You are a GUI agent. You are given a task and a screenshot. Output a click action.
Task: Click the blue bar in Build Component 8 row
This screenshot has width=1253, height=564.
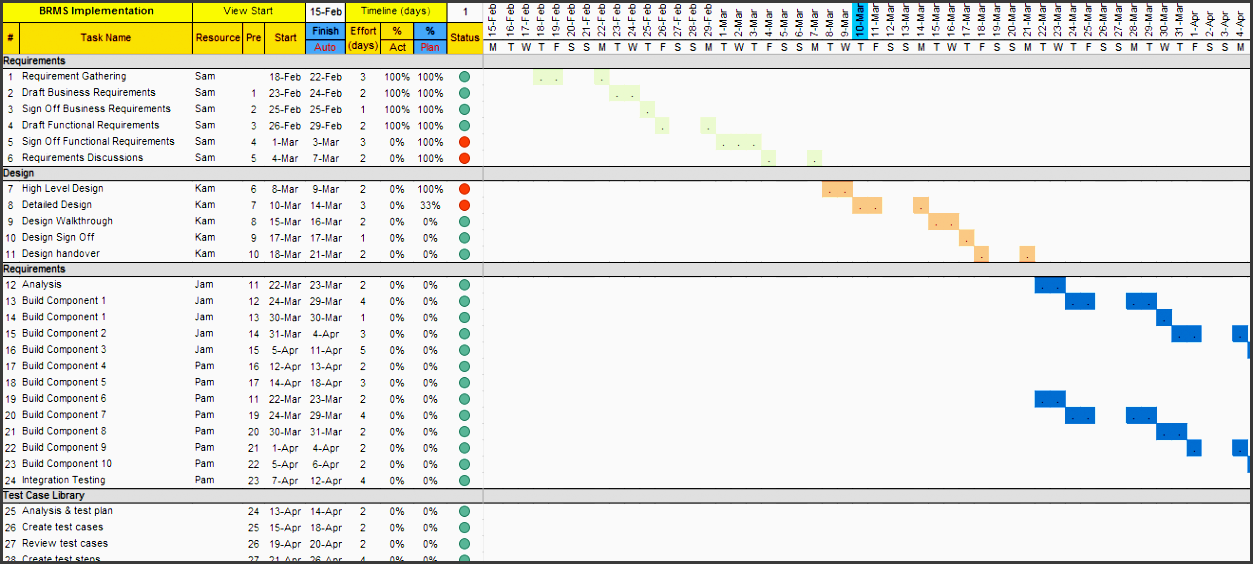1171,432
